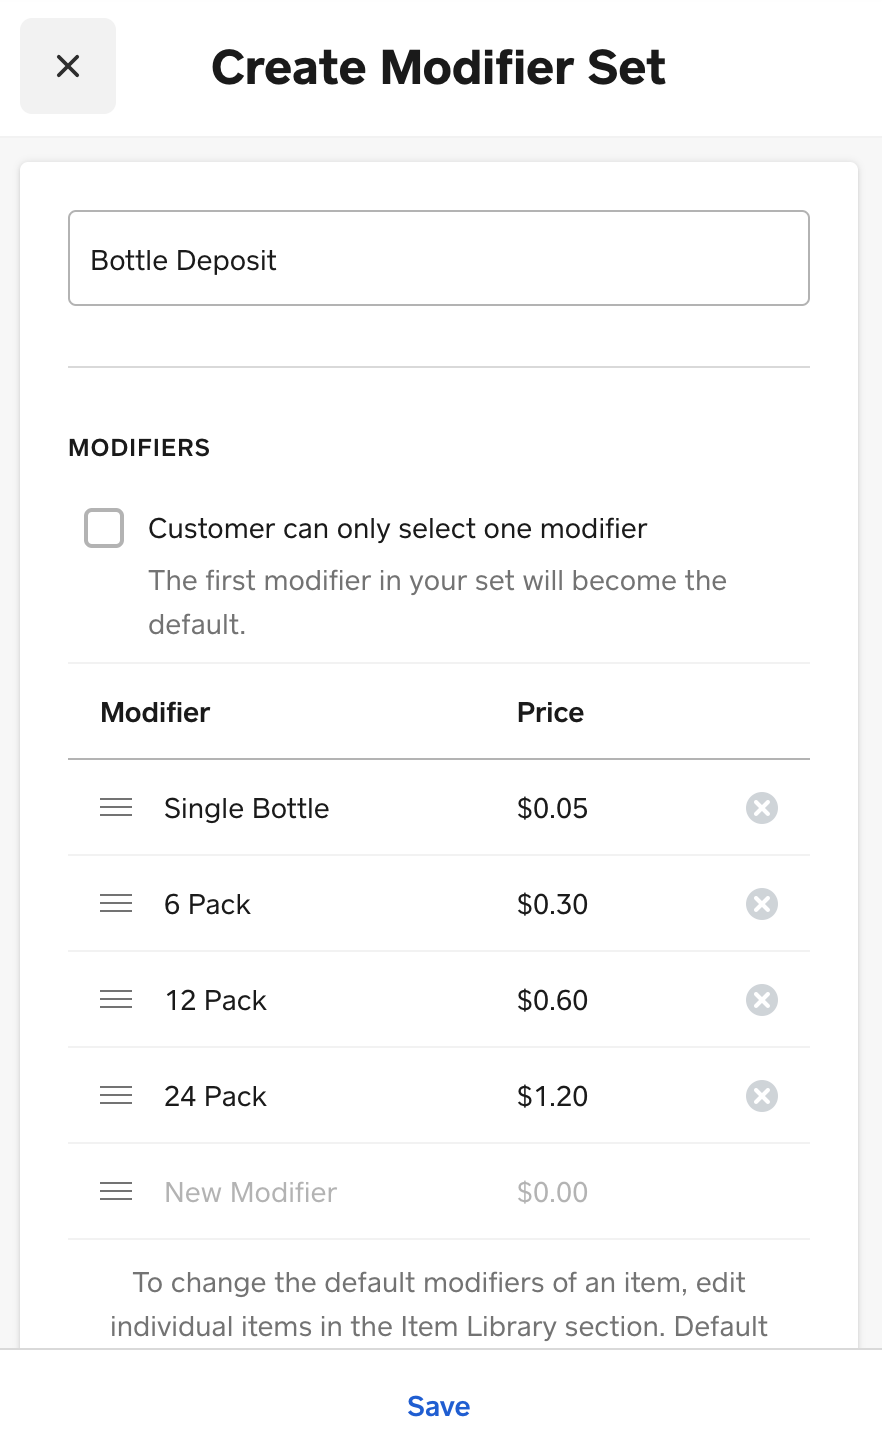Enable customer can only select one modifier
The height and width of the screenshot is (1446, 882).
pyautogui.click(x=104, y=528)
